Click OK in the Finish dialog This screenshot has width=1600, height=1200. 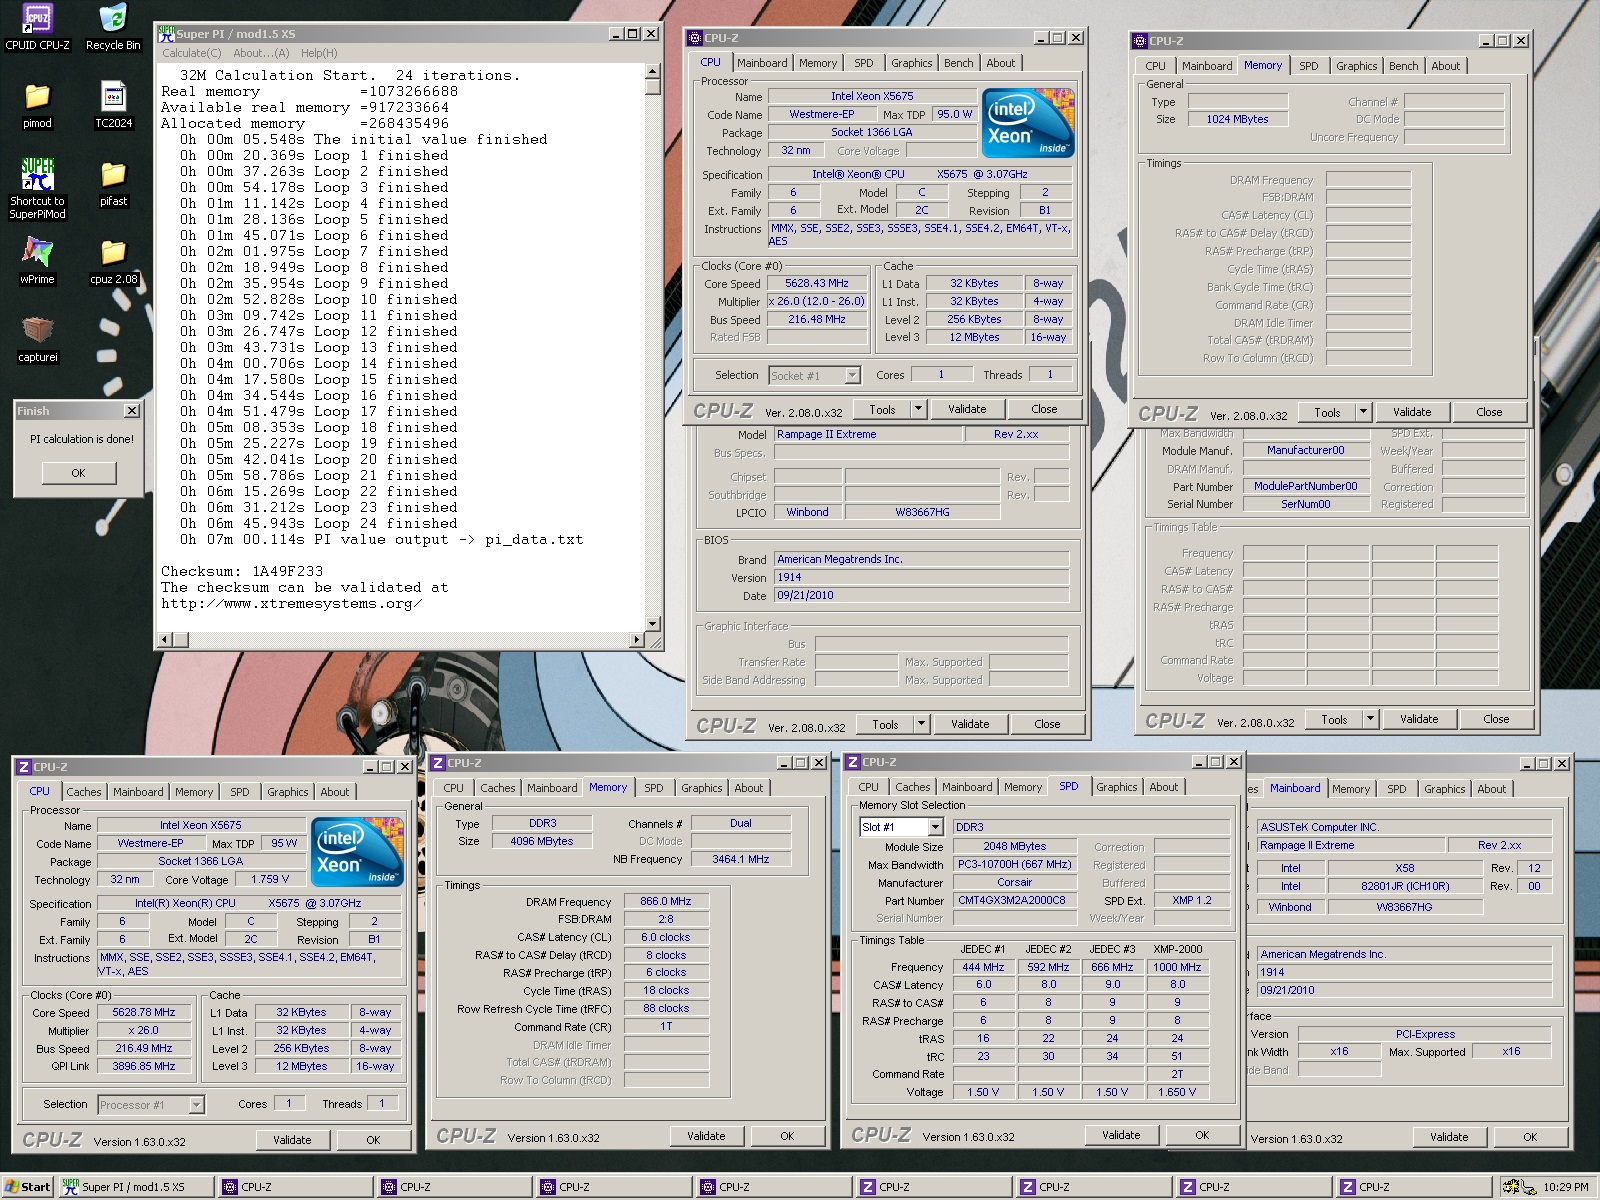78,473
